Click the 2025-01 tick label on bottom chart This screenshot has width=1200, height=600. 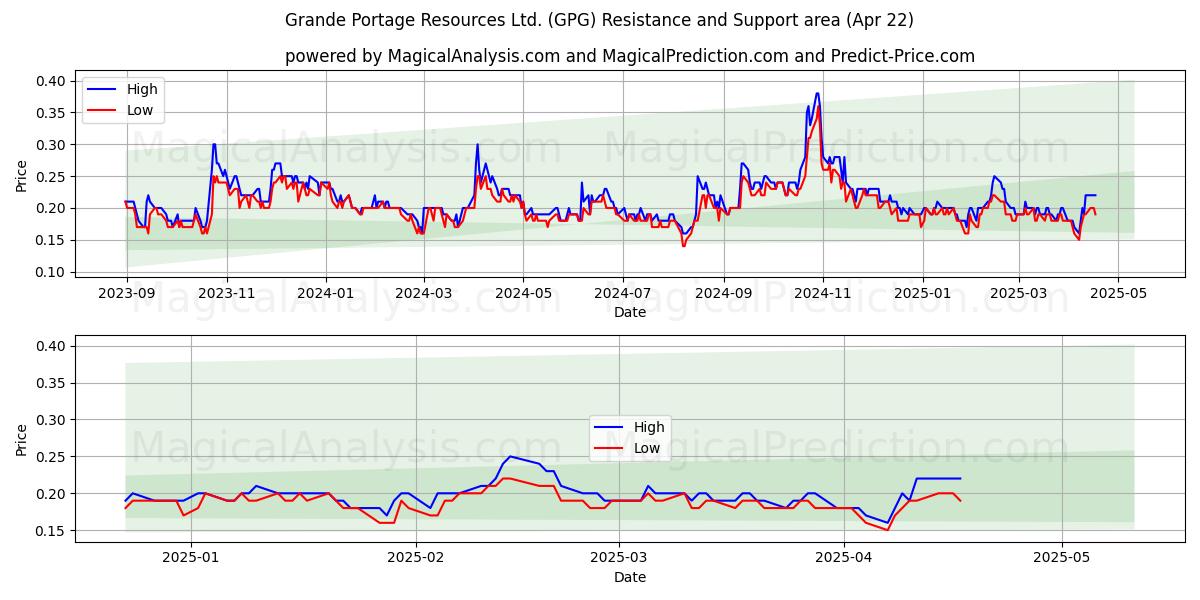click(x=191, y=559)
